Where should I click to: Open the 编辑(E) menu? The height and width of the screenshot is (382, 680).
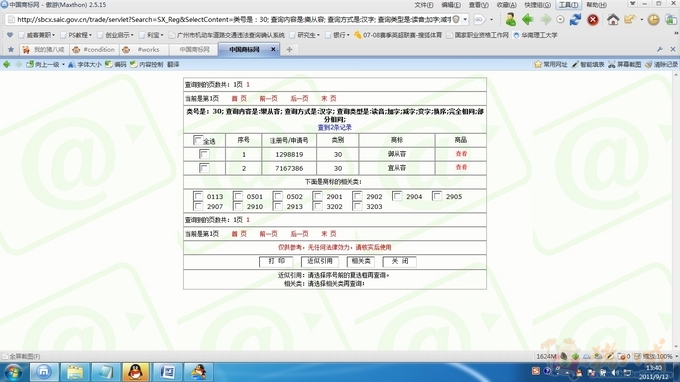(451, 5)
